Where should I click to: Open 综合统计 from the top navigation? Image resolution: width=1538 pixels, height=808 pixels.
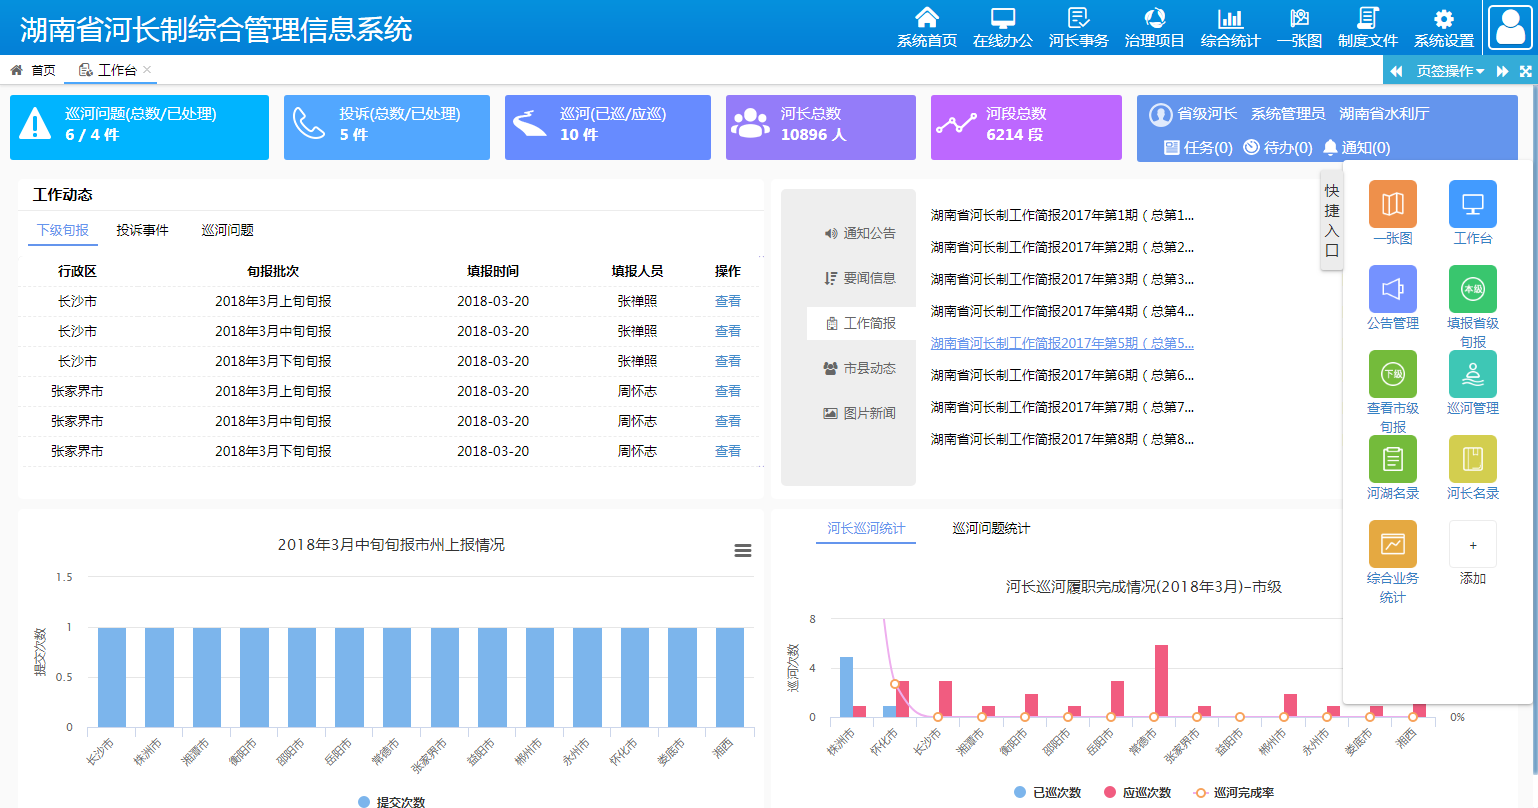[x=1230, y=27]
